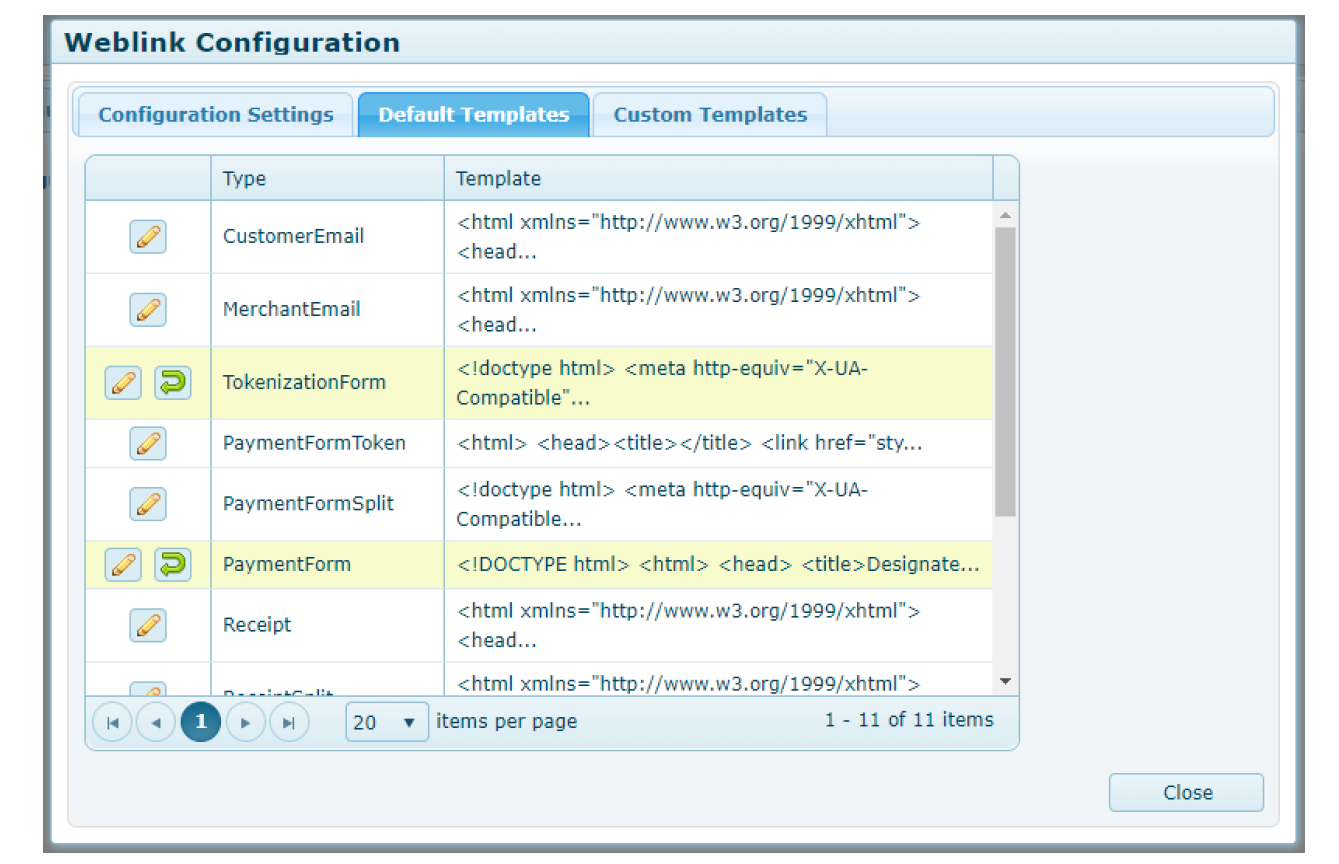
Task: Advance to the next page
Action: (245, 720)
